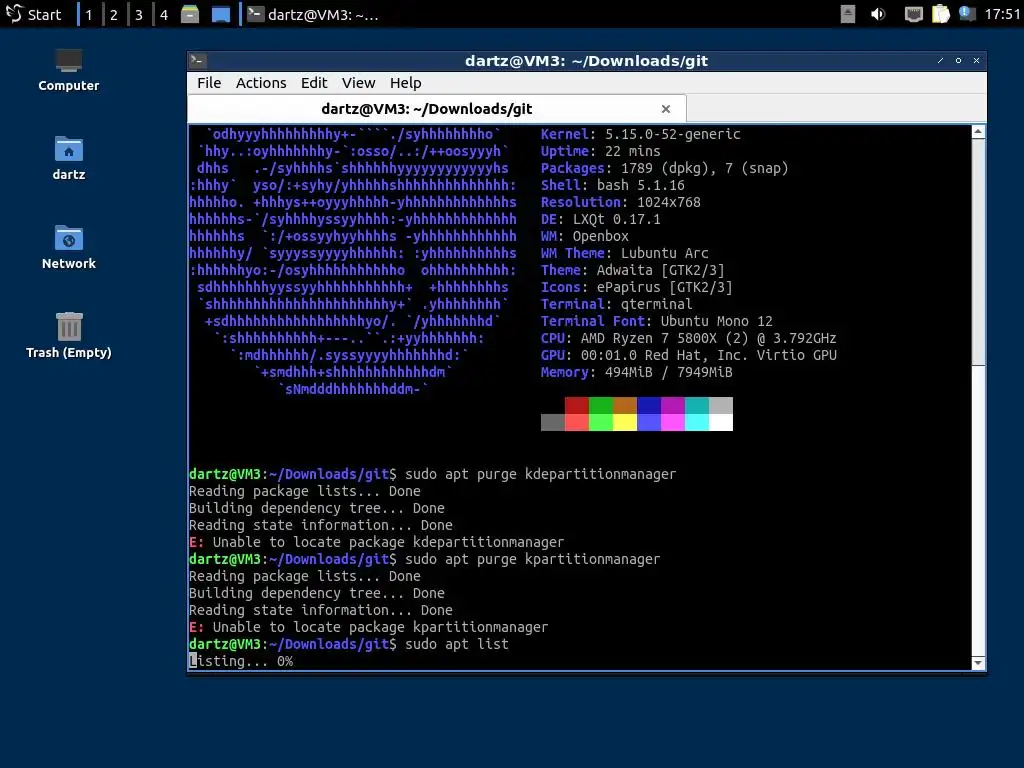1024x768 pixels.
Task: Open the Help menu
Action: coord(406,83)
